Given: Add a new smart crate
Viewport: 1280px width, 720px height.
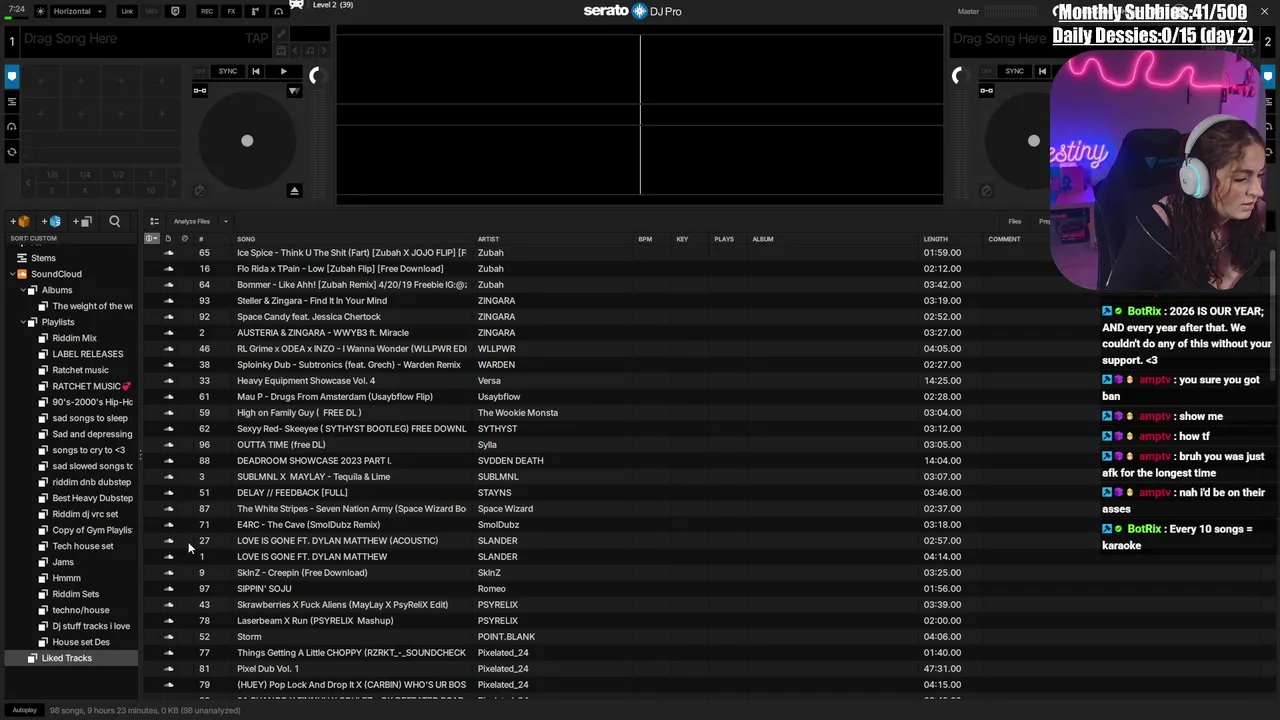Looking at the screenshot, I should point(51,221).
